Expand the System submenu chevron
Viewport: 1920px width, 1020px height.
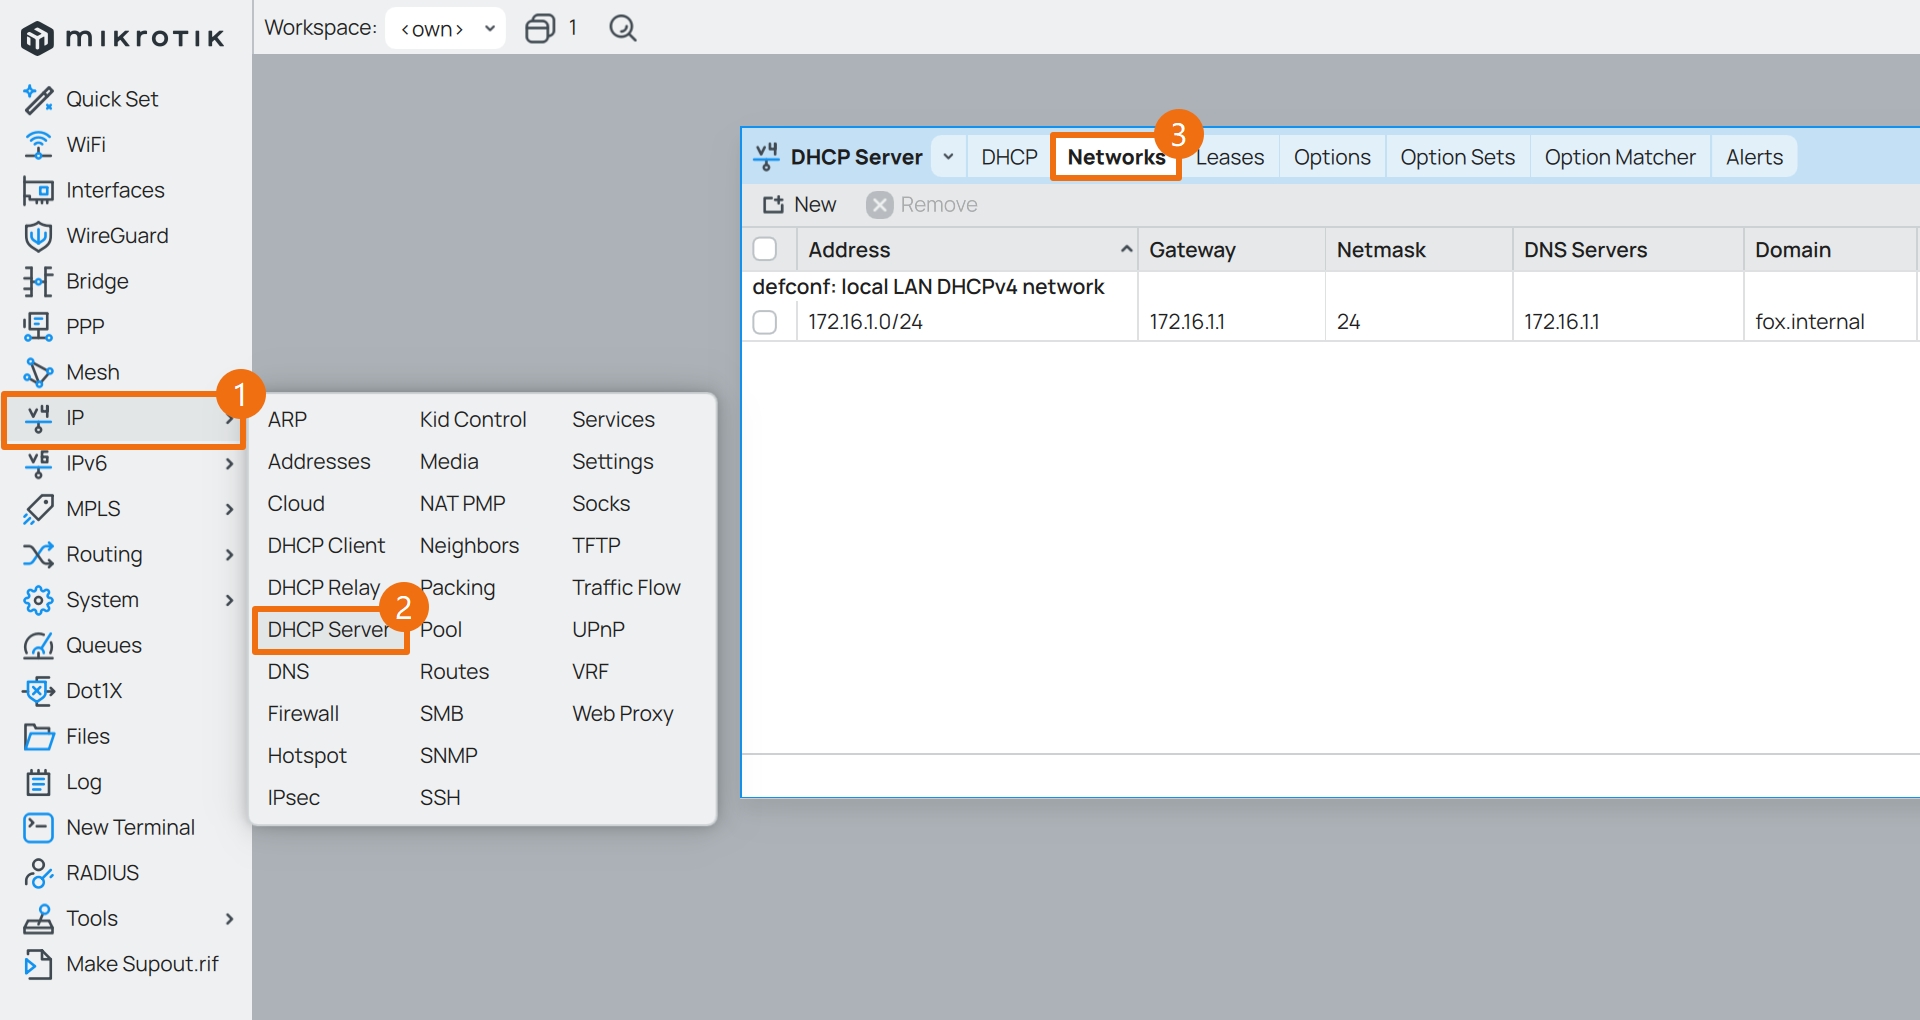click(229, 600)
